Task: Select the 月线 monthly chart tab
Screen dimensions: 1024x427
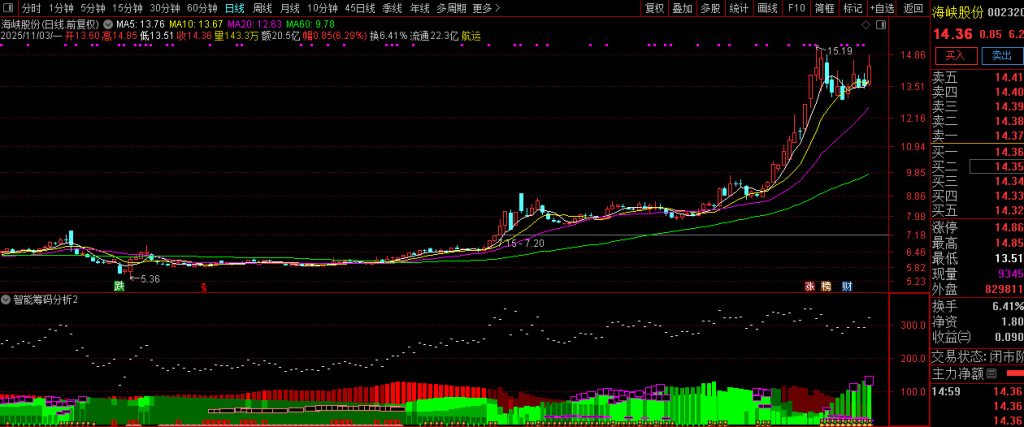Action: [289, 8]
